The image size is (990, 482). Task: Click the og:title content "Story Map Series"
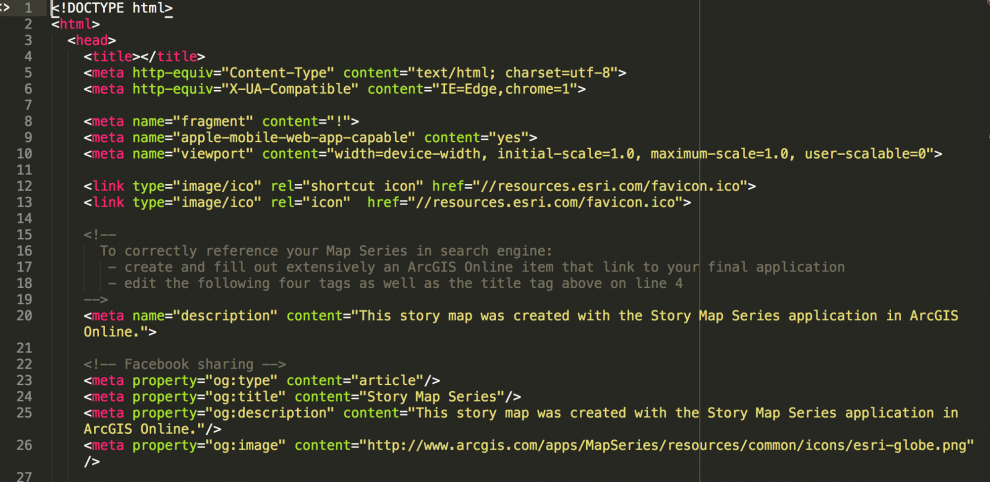[x=431, y=397]
